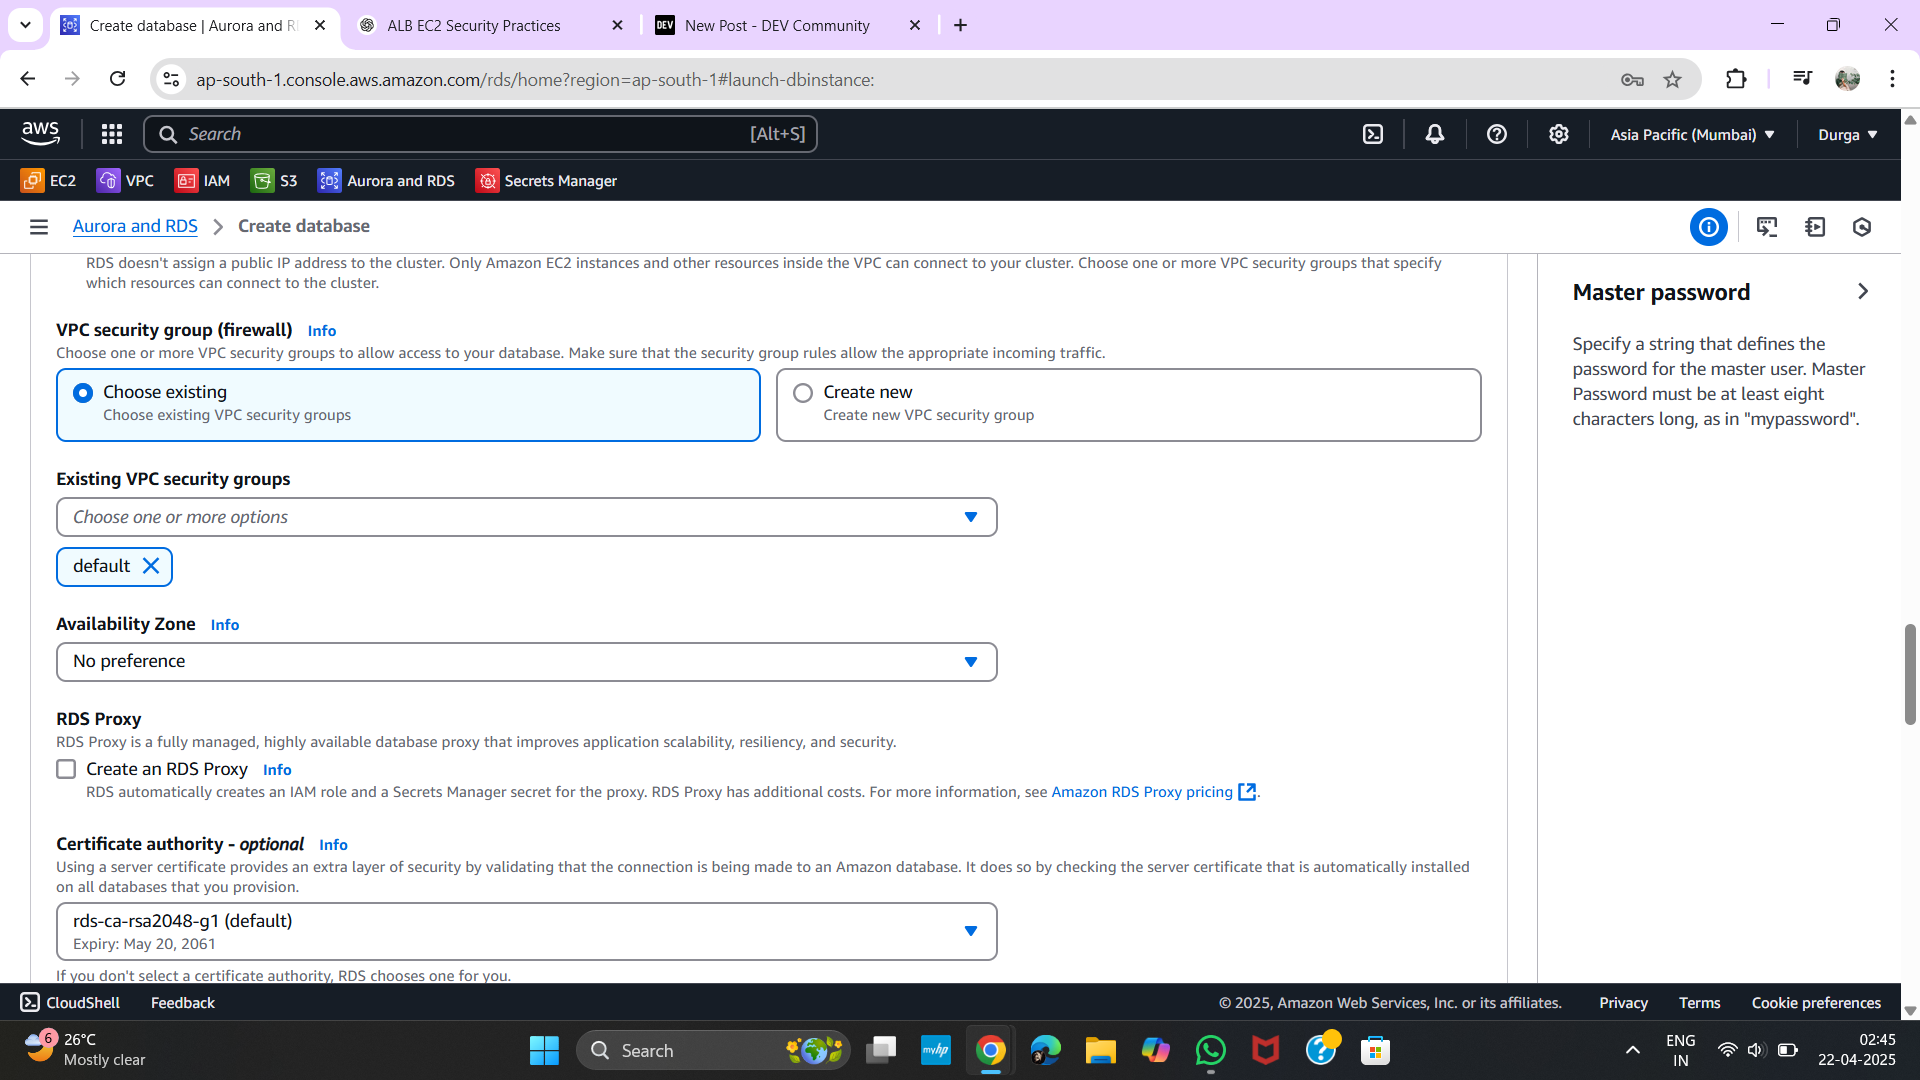
Task: Open the notifications bell
Action: (1435, 134)
